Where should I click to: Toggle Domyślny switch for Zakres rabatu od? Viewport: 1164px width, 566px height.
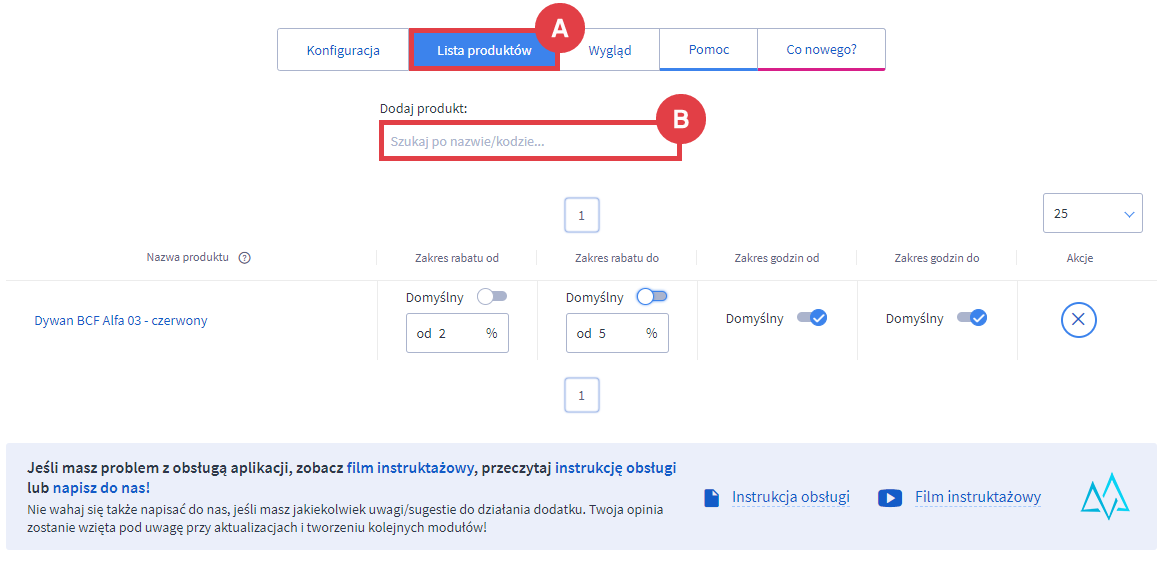pyautogui.click(x=492, y=297)
